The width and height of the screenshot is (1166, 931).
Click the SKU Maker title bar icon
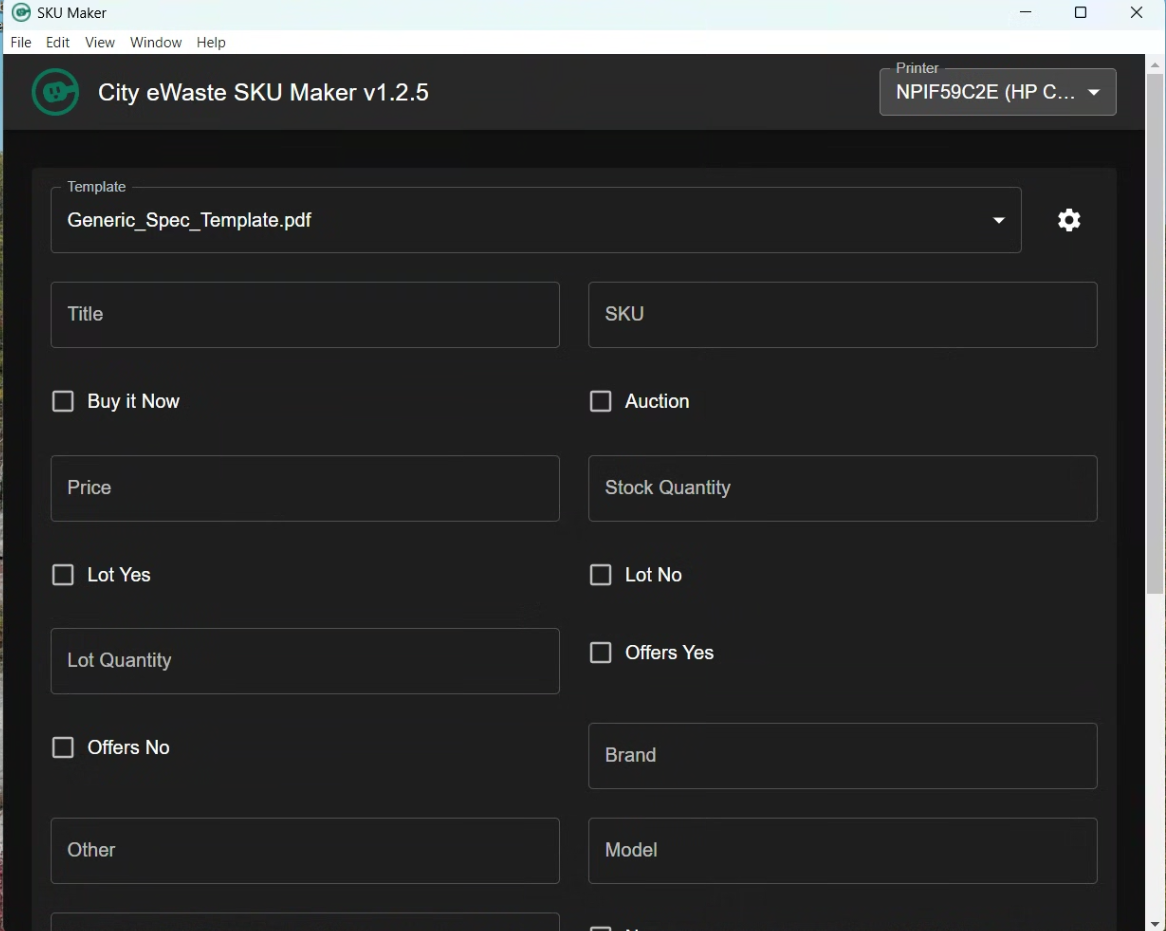(x=21, y=13)
